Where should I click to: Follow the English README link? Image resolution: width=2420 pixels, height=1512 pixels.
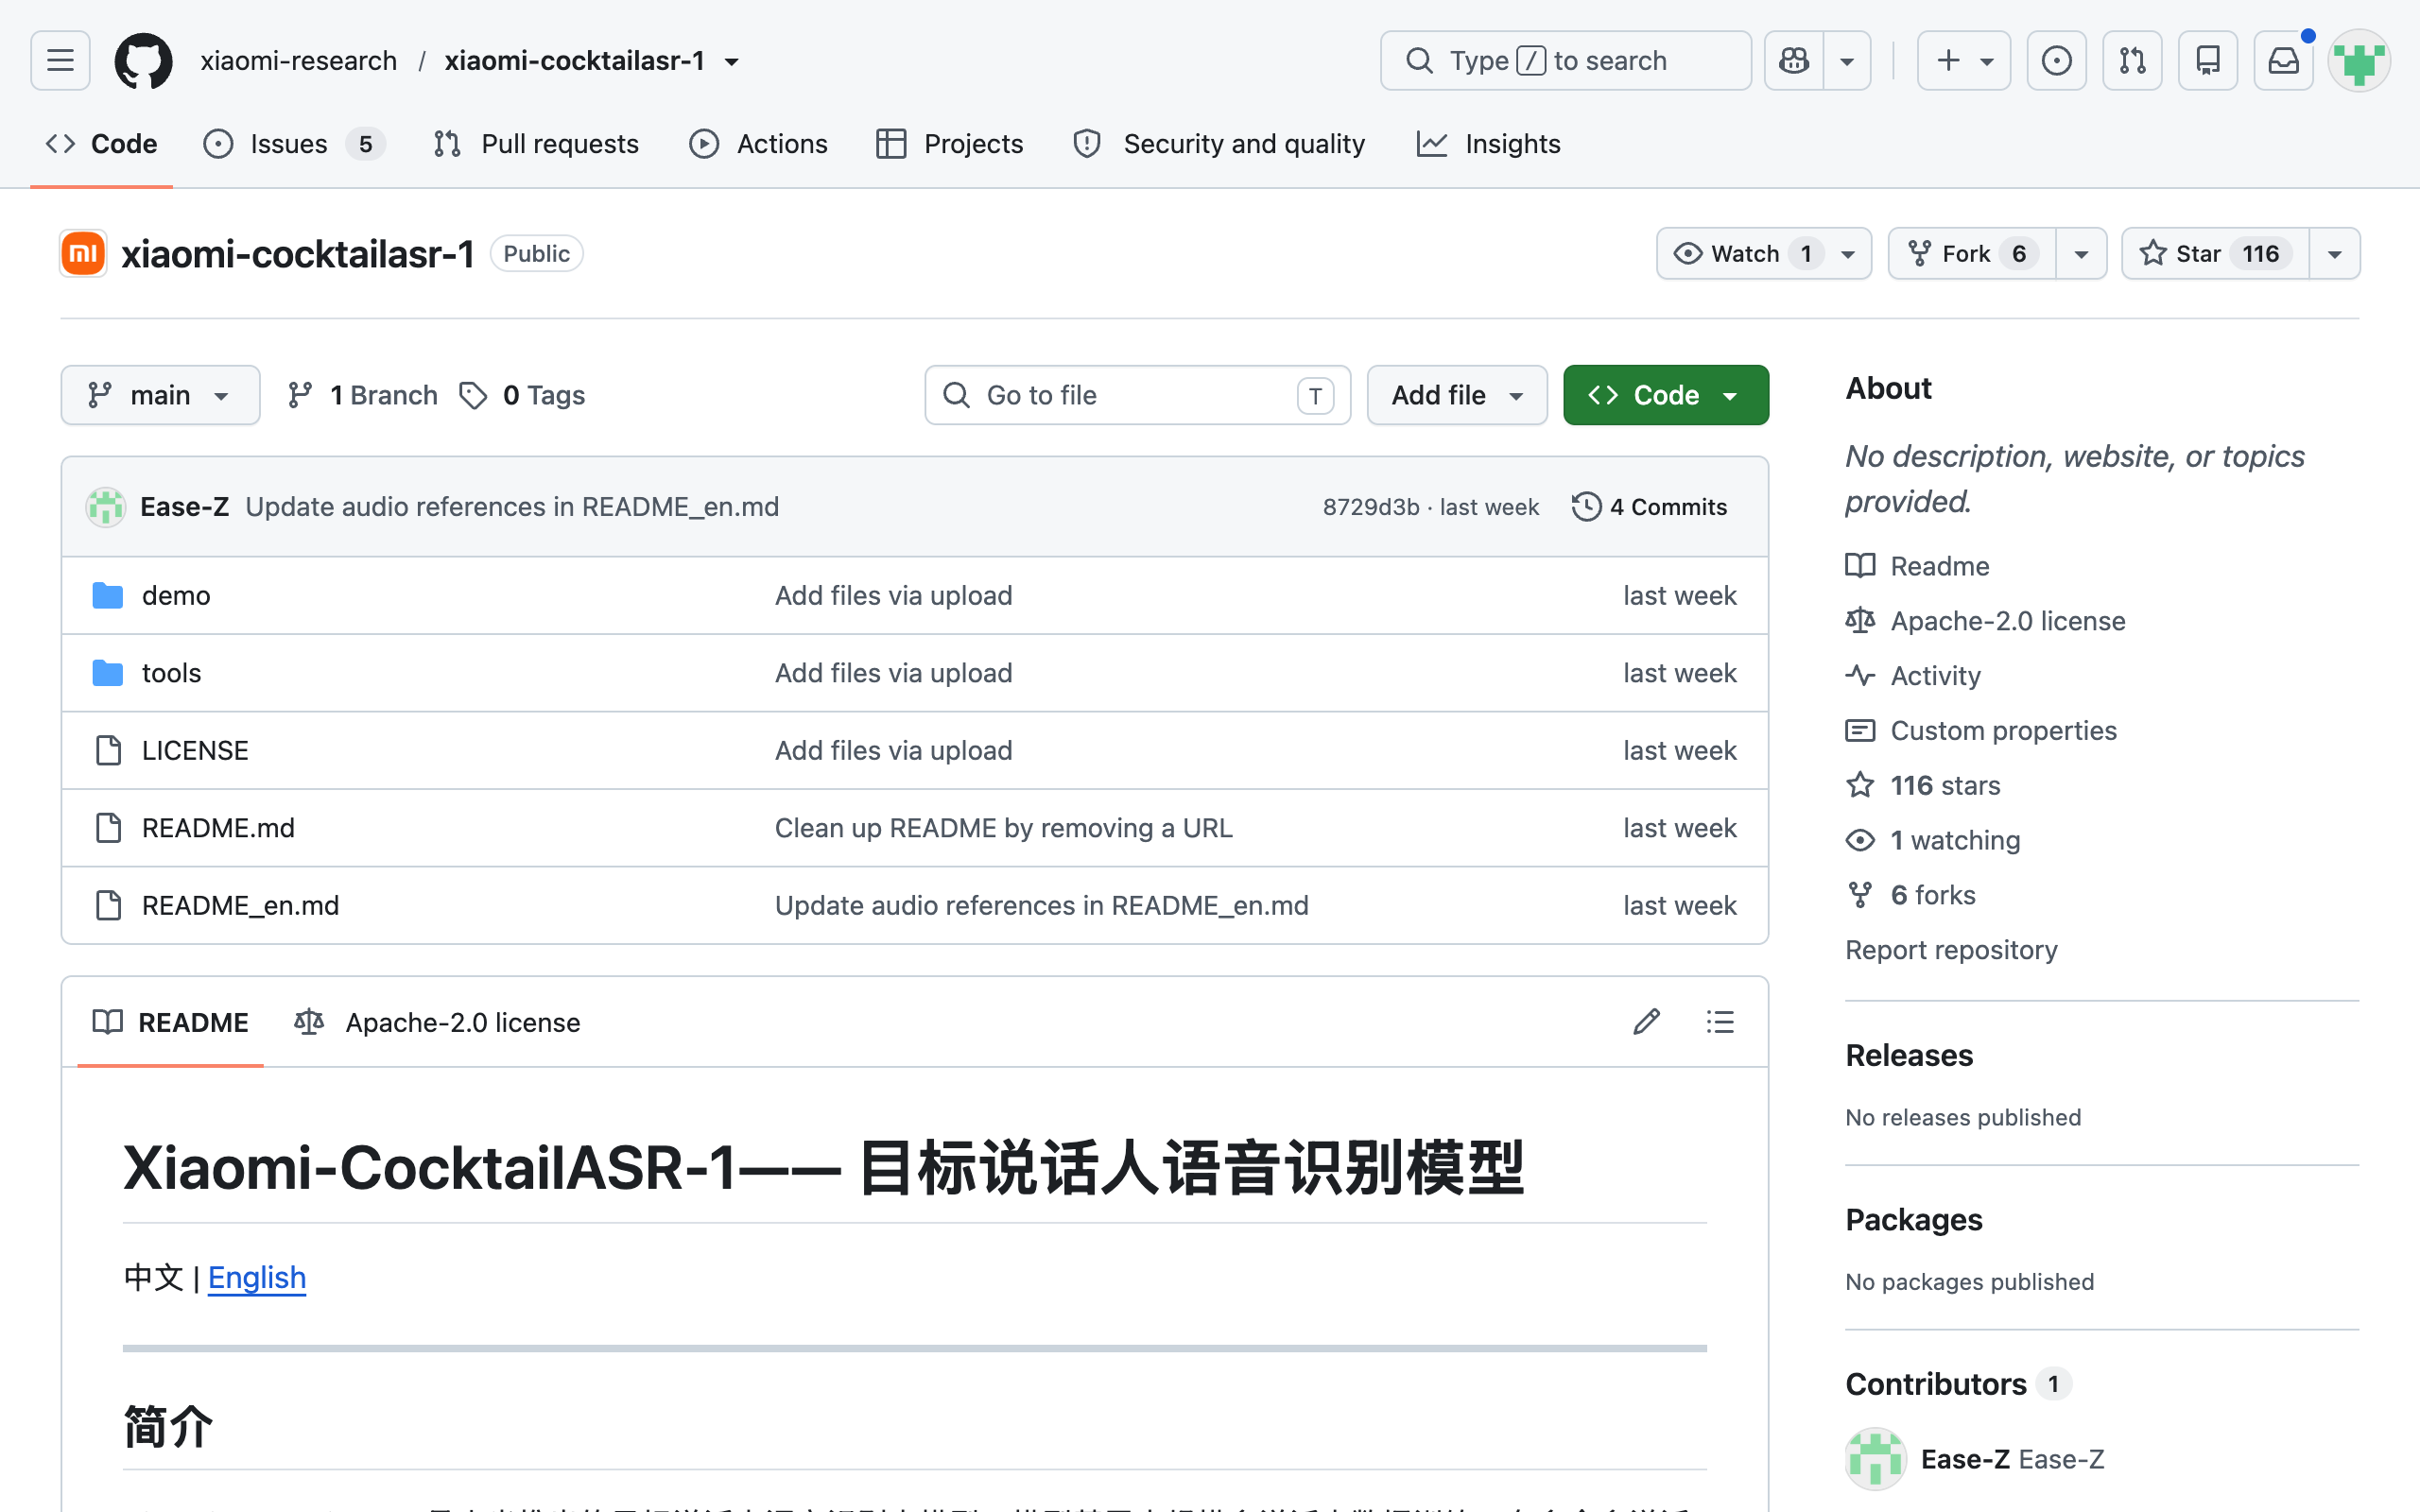(x=257, y=1277)
